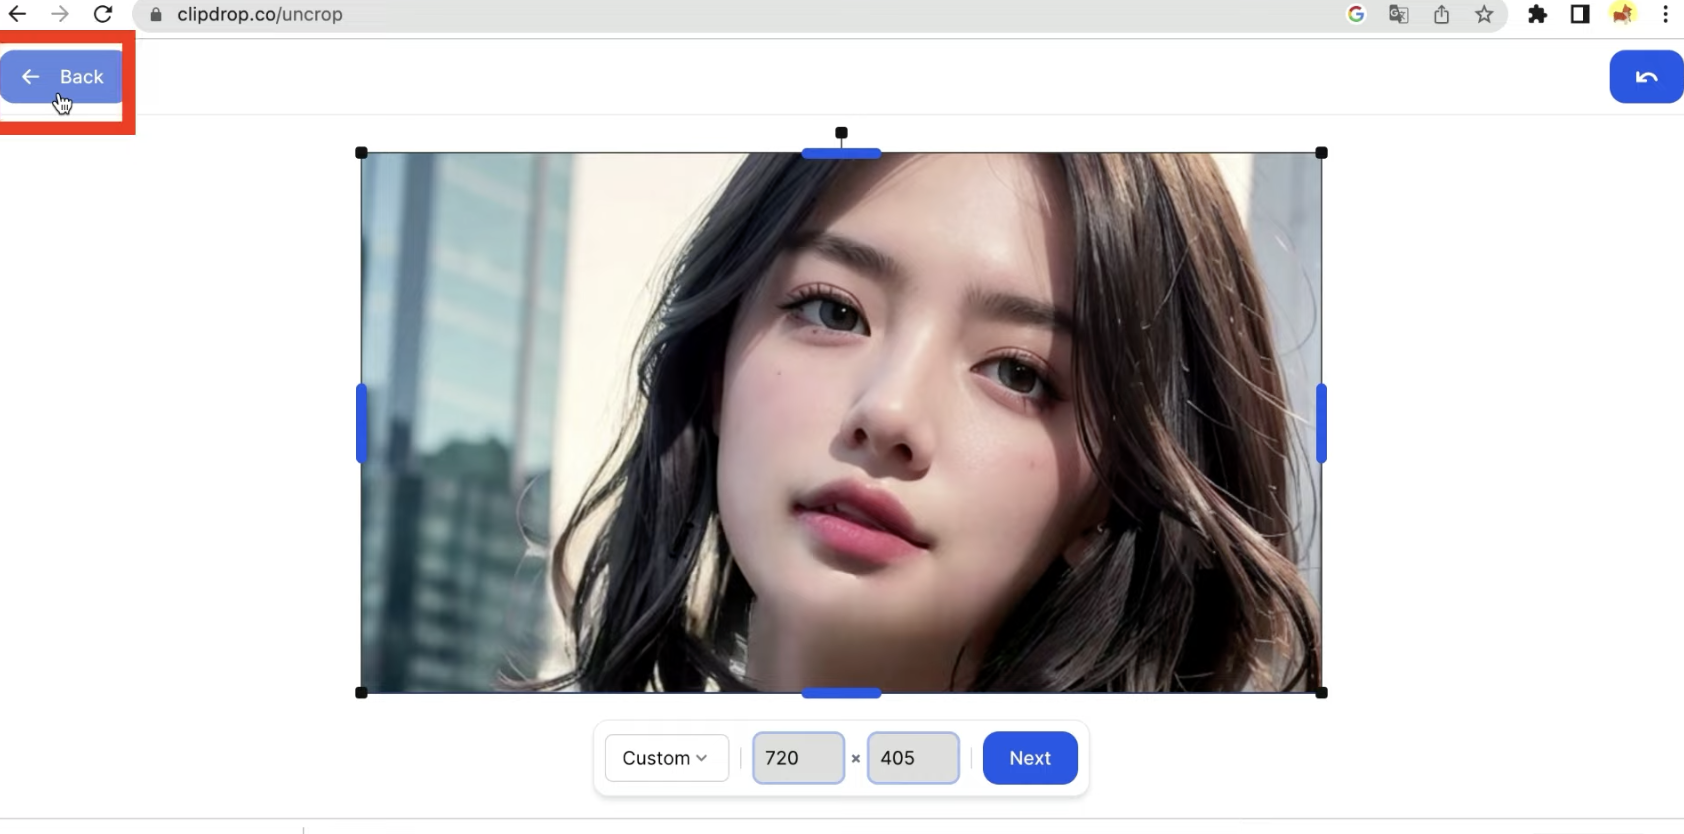The image size is (1684, 834).
Task: Click the top-right corner crop handle
Action: pos(1321,153)
